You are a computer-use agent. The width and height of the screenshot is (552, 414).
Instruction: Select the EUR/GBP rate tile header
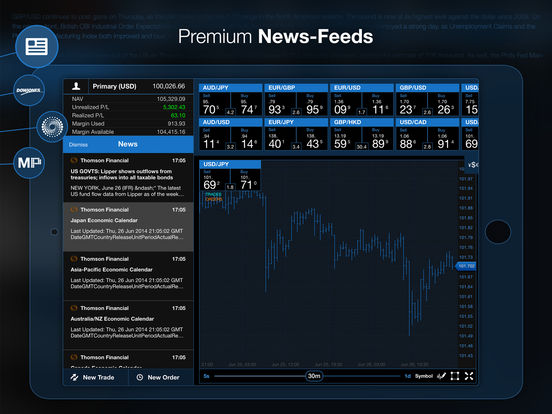tap(296, 88)
